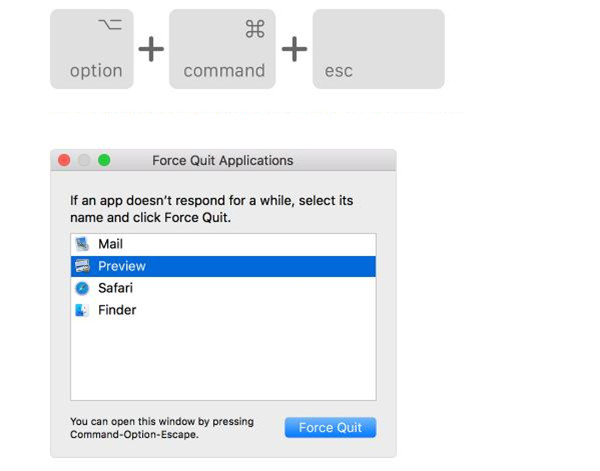Viewport: 600px width, 471px height.
Task: Click the gray minimize window button
Action: [84, 160]
